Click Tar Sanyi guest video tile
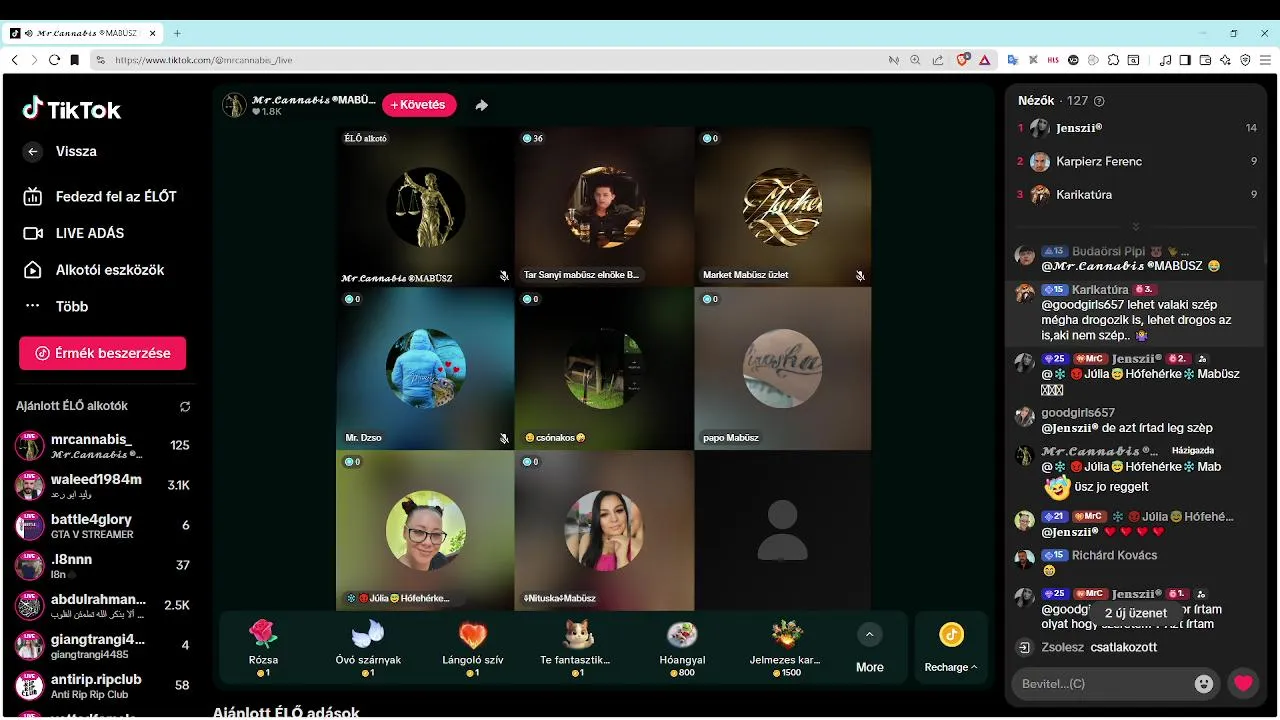The image size is (1280, 720). click(604, 207)
